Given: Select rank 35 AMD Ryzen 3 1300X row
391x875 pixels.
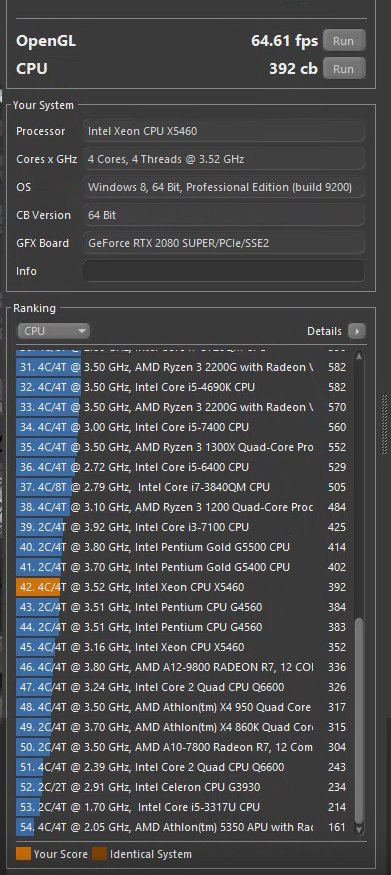Looking at the screenshot, I should pyautogui.click(x=182, y=448).
